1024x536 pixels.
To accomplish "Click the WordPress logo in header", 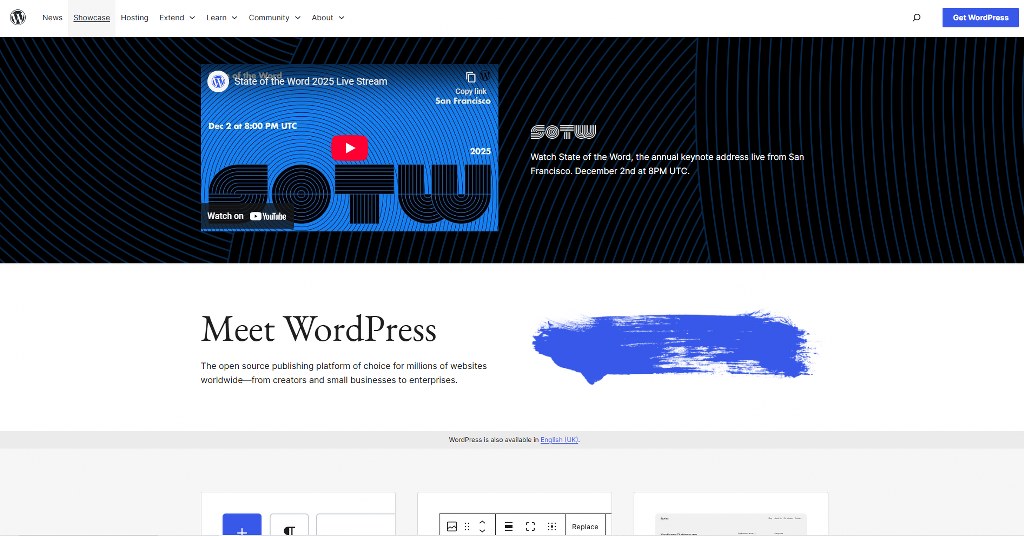I will 18,18.
